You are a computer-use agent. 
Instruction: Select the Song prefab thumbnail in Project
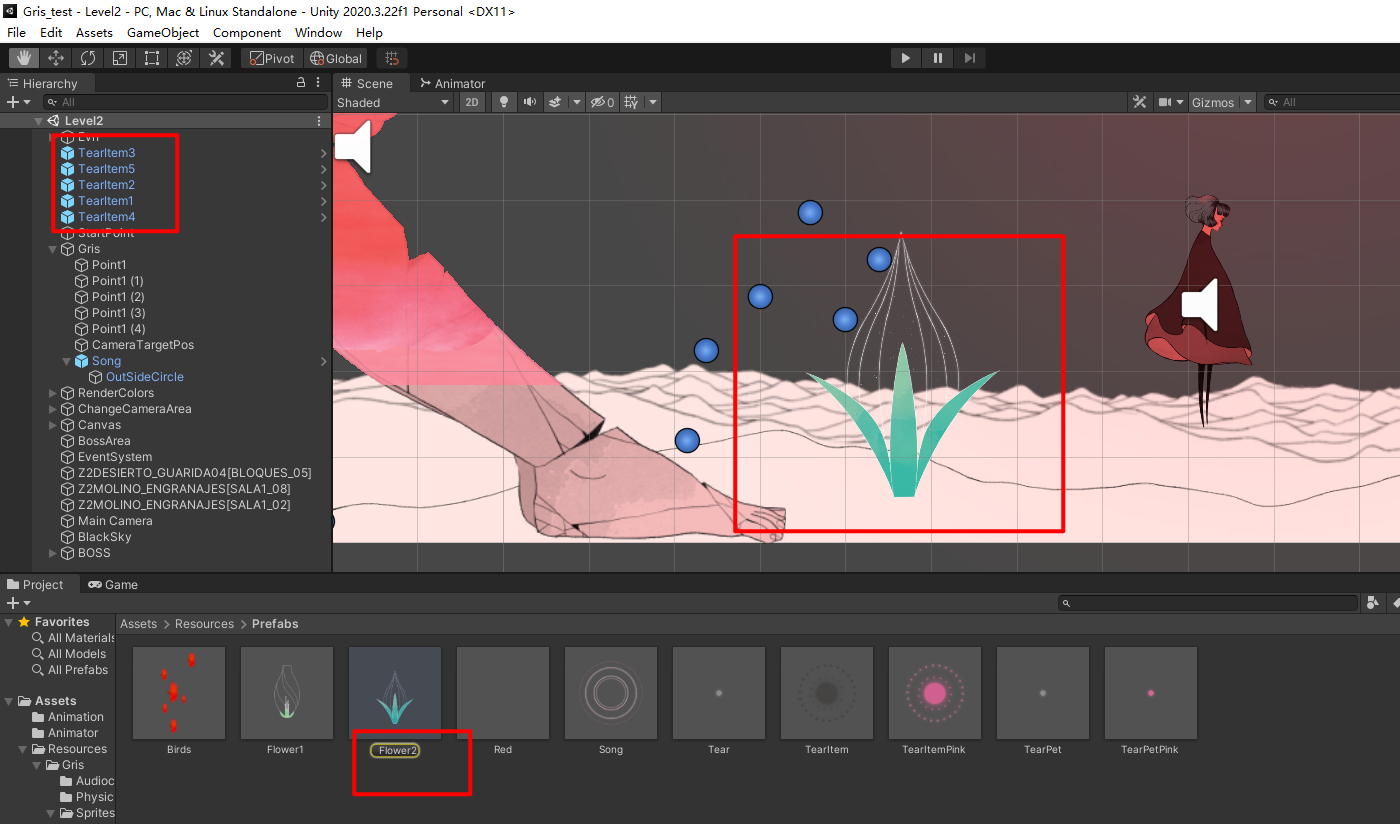click(611, 693)
